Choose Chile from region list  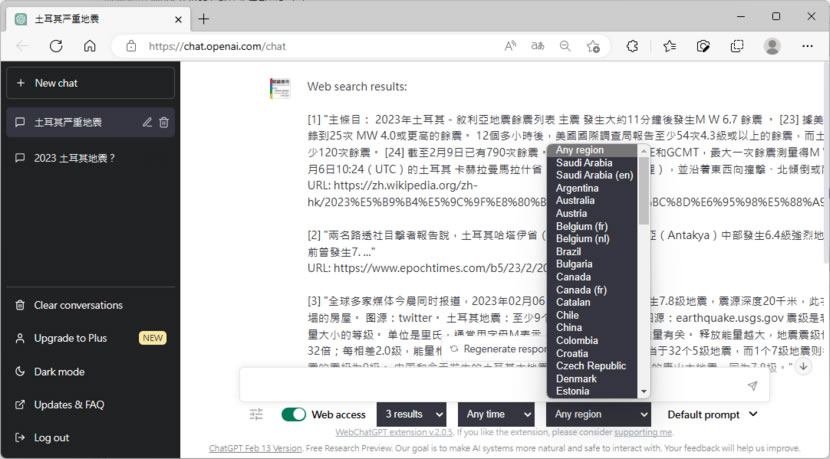[x=594, y=315]
